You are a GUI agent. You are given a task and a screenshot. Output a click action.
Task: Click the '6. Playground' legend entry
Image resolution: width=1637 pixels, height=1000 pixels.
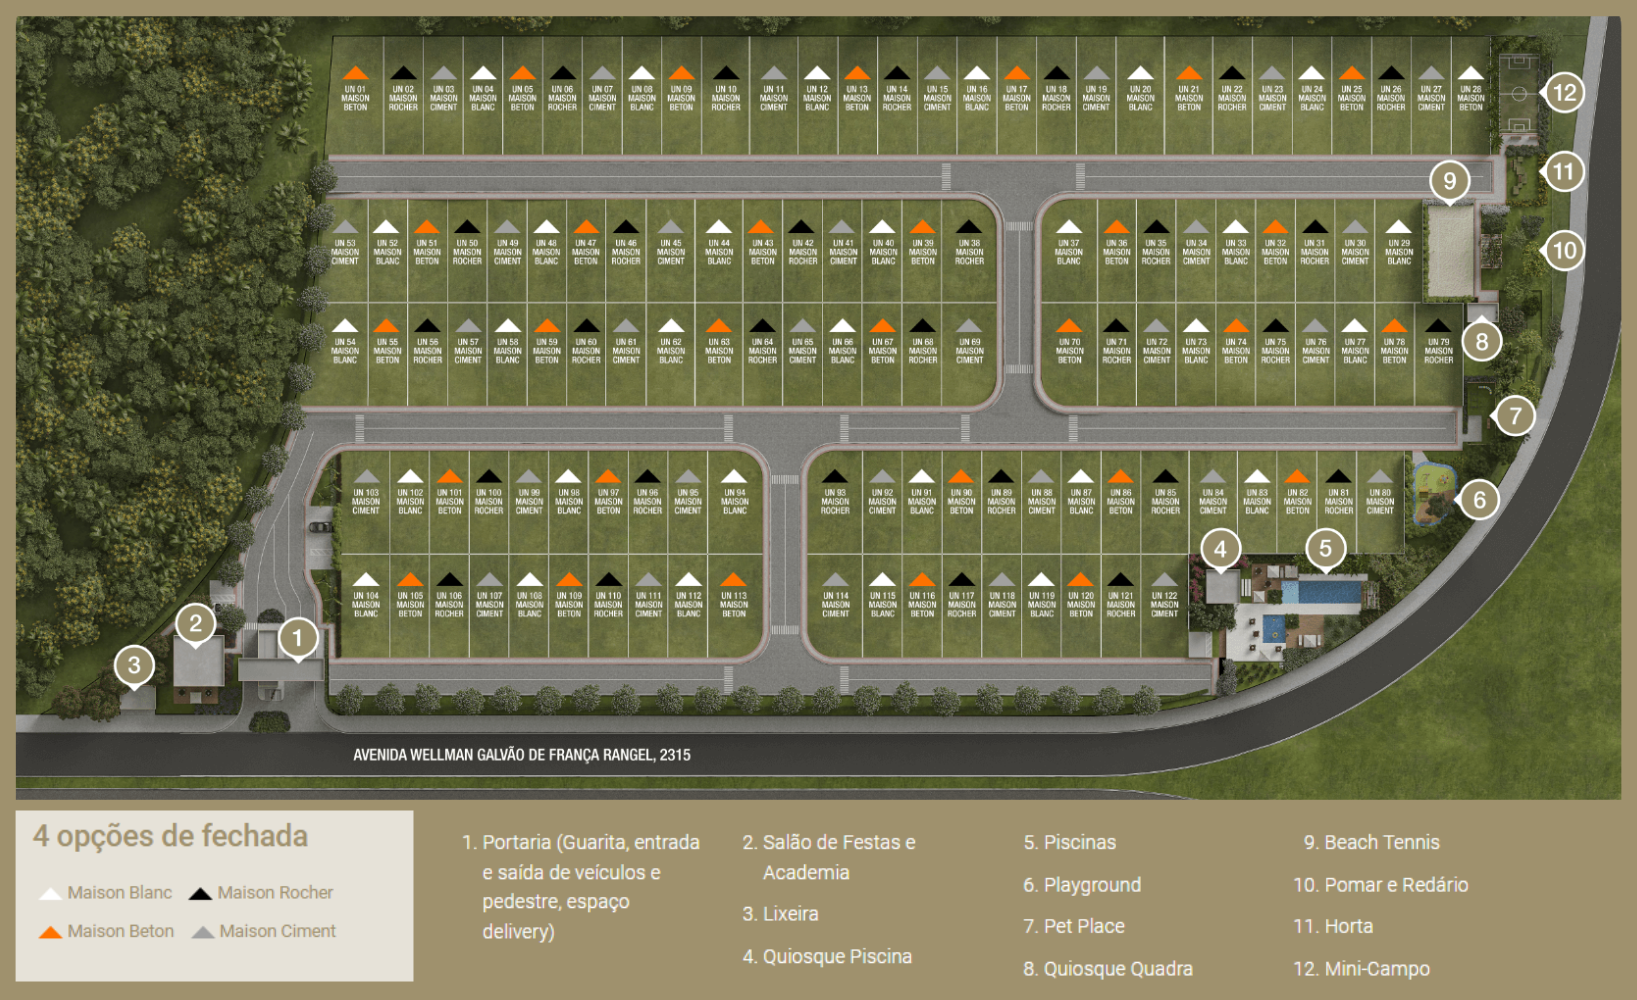pos(1081,885)
